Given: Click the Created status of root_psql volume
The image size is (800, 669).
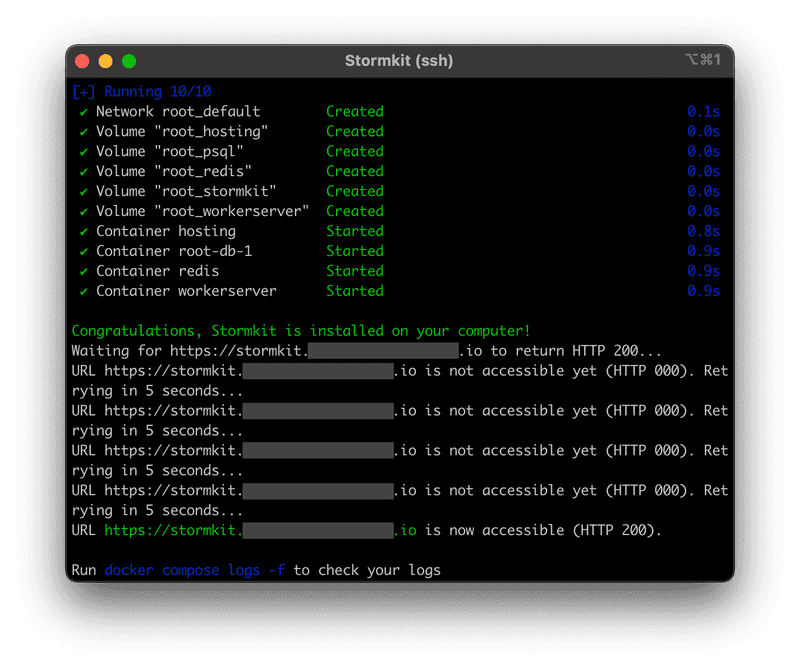Looking at the screenshot, I should (355, 152).
